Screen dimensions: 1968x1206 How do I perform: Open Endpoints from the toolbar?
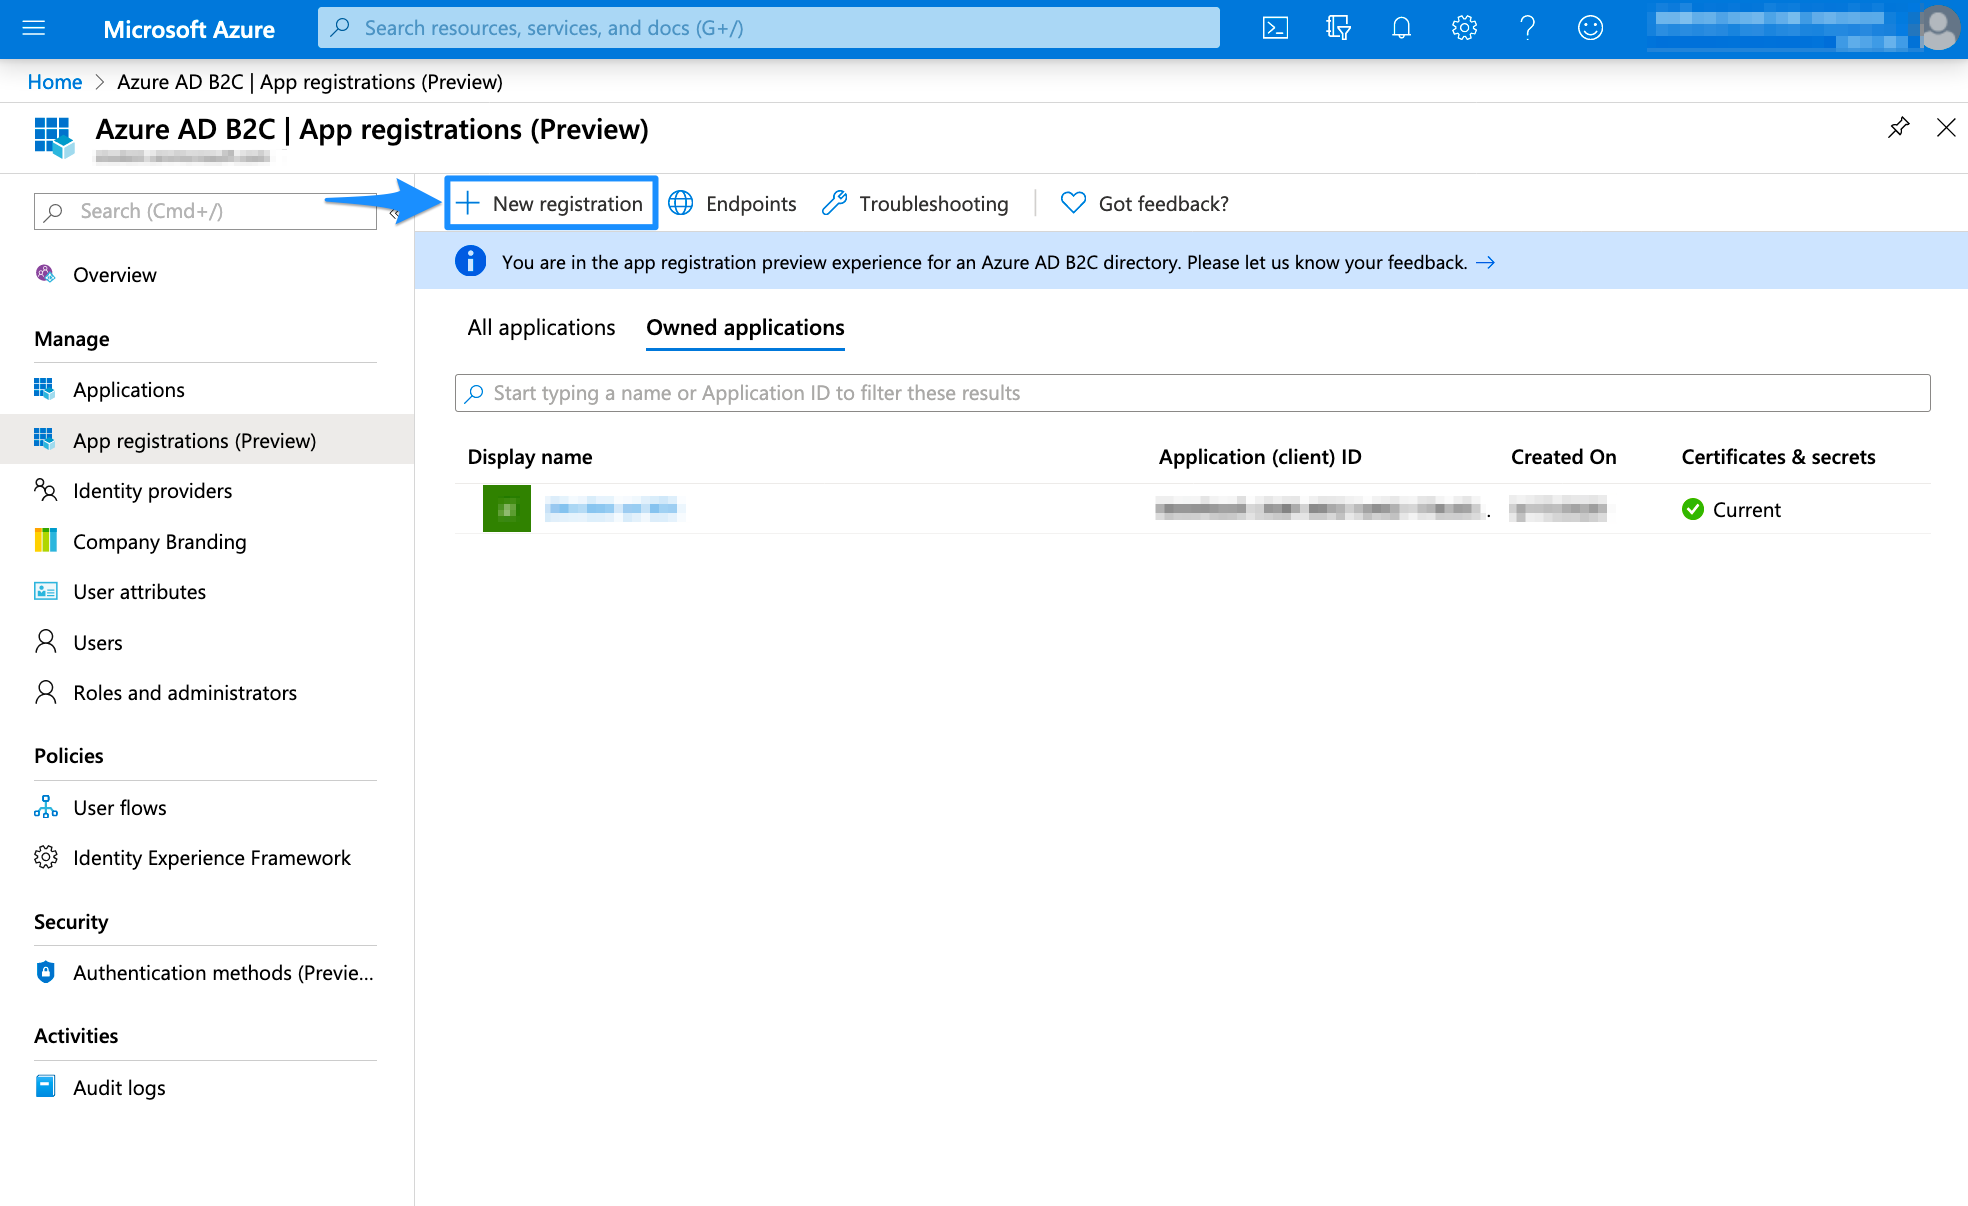click(x=733, y=204)
